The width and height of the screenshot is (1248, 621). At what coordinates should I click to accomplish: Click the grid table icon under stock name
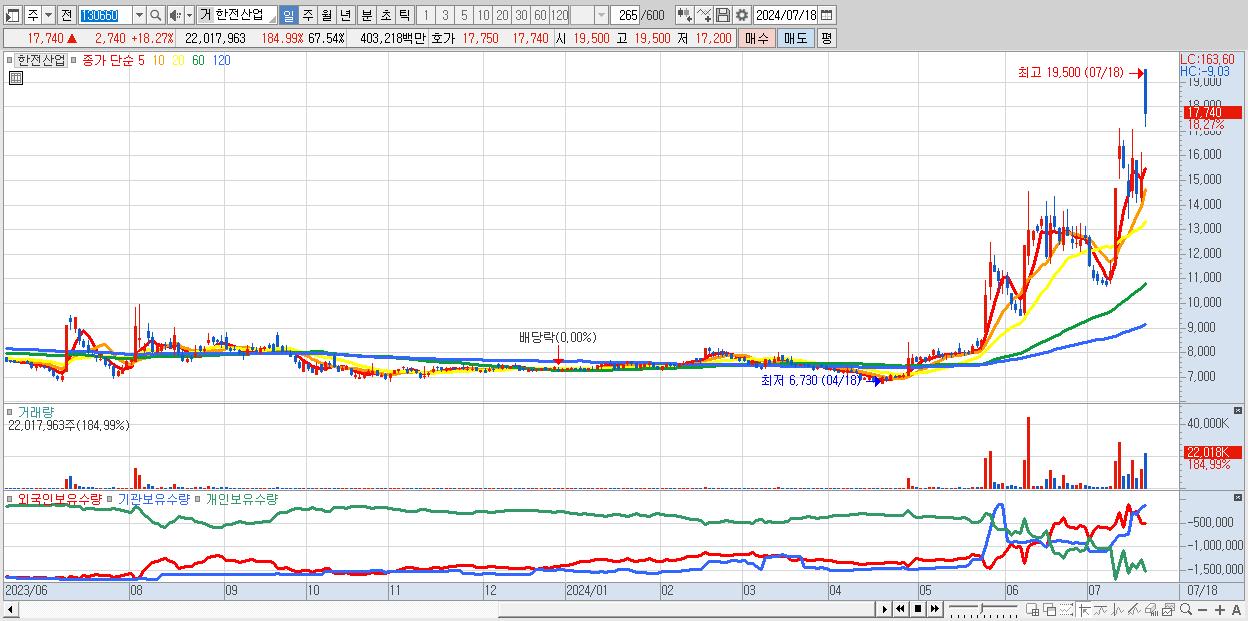16,78
